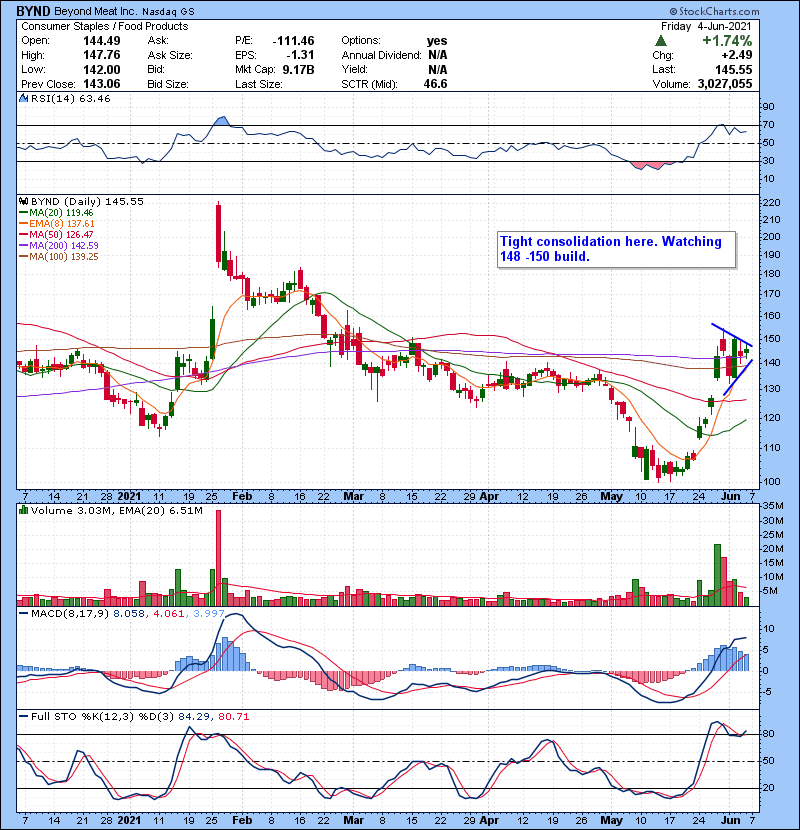Click the EPS value -1.31
This screenshot has width=800, height=830.
click(x=300, y=55)
